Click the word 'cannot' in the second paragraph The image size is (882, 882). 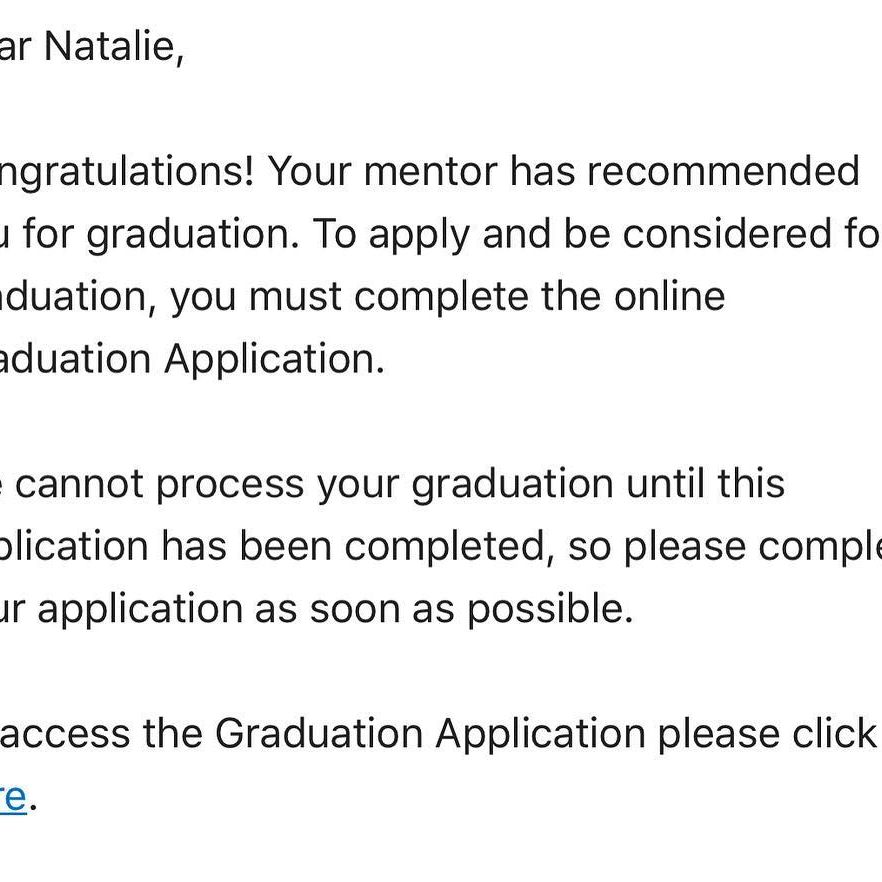(x=79, y=484)
